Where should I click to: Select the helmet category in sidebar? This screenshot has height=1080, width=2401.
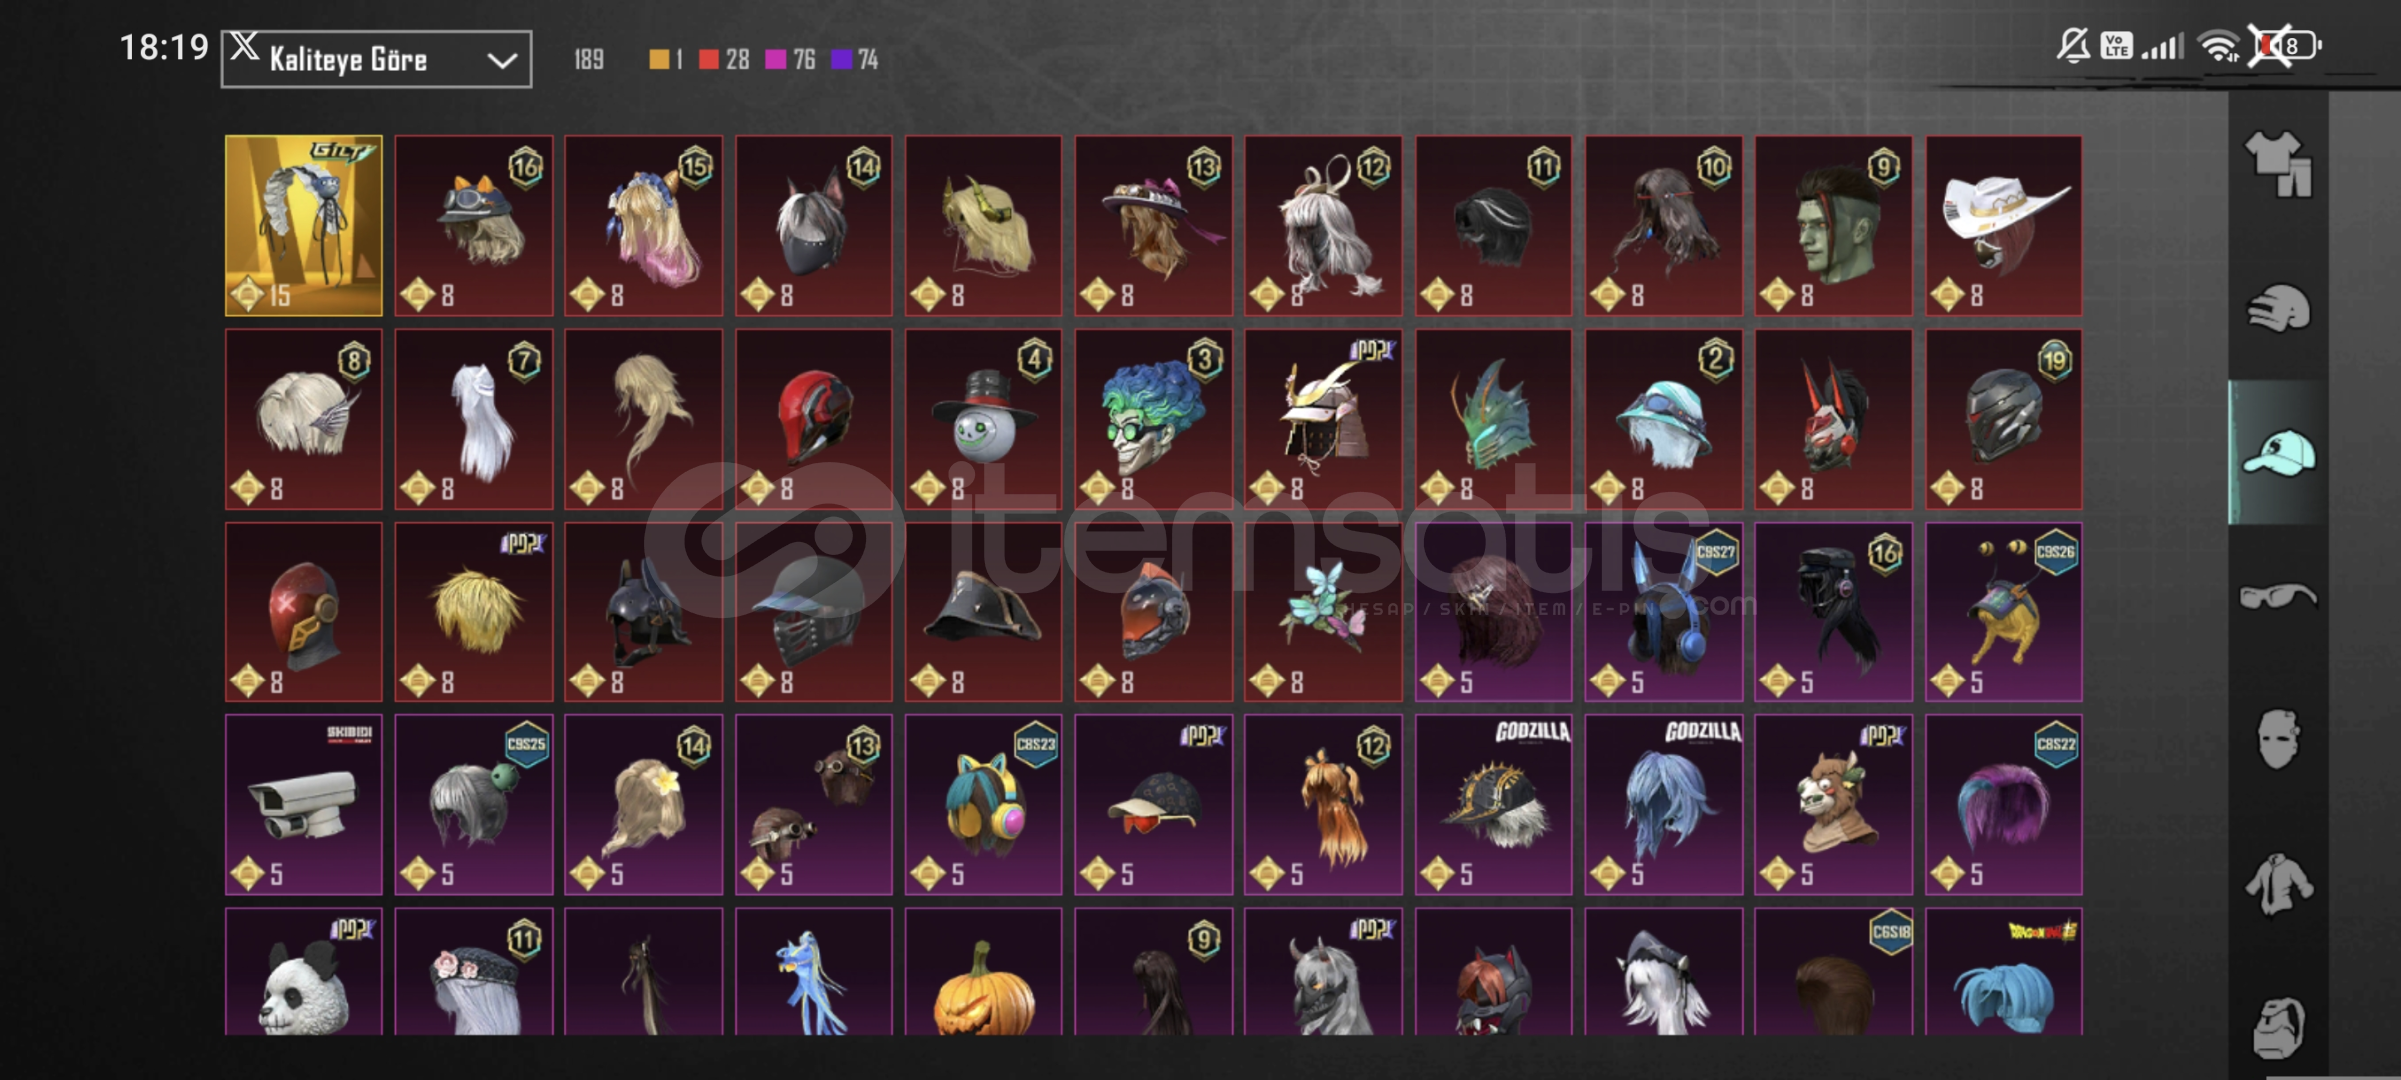pyautogui.click(x=2278, y=309)
